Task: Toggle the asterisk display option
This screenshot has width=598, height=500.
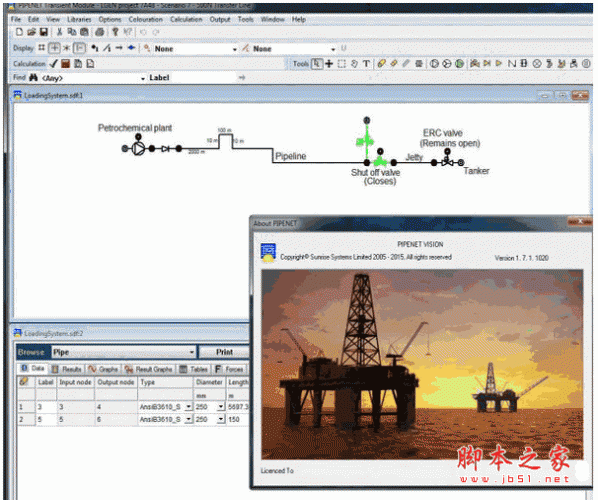Action: pos(66,48)
